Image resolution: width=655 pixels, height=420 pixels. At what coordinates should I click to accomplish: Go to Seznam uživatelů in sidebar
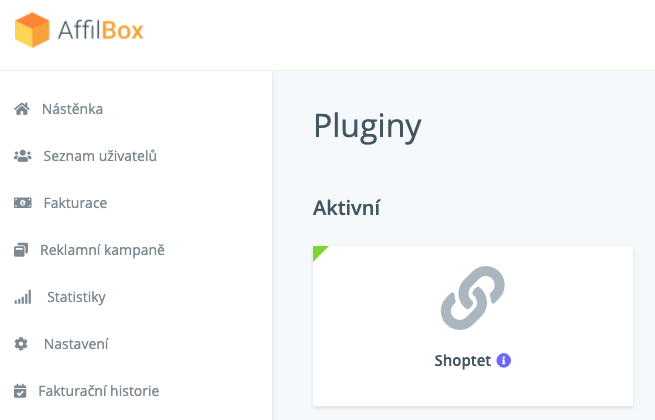pos(100,156)
